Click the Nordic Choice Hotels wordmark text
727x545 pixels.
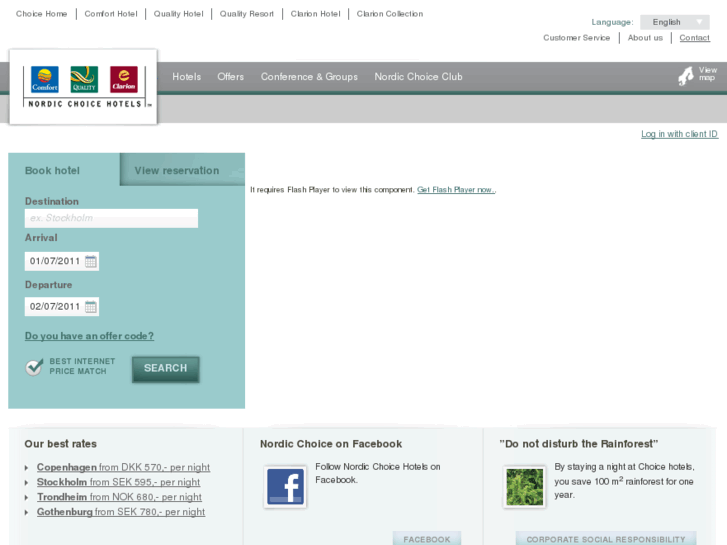point(85,104)
